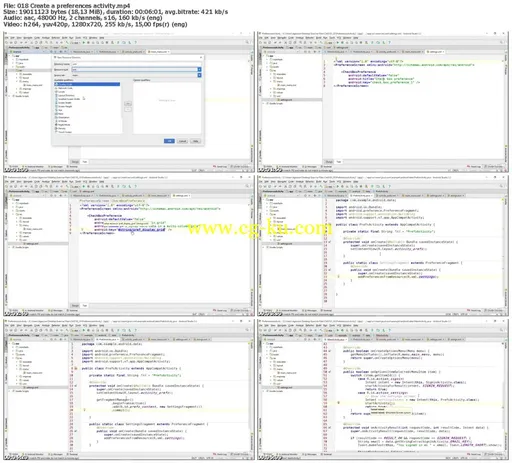Click the green Run icon in the fourth thumbnail

338,186
